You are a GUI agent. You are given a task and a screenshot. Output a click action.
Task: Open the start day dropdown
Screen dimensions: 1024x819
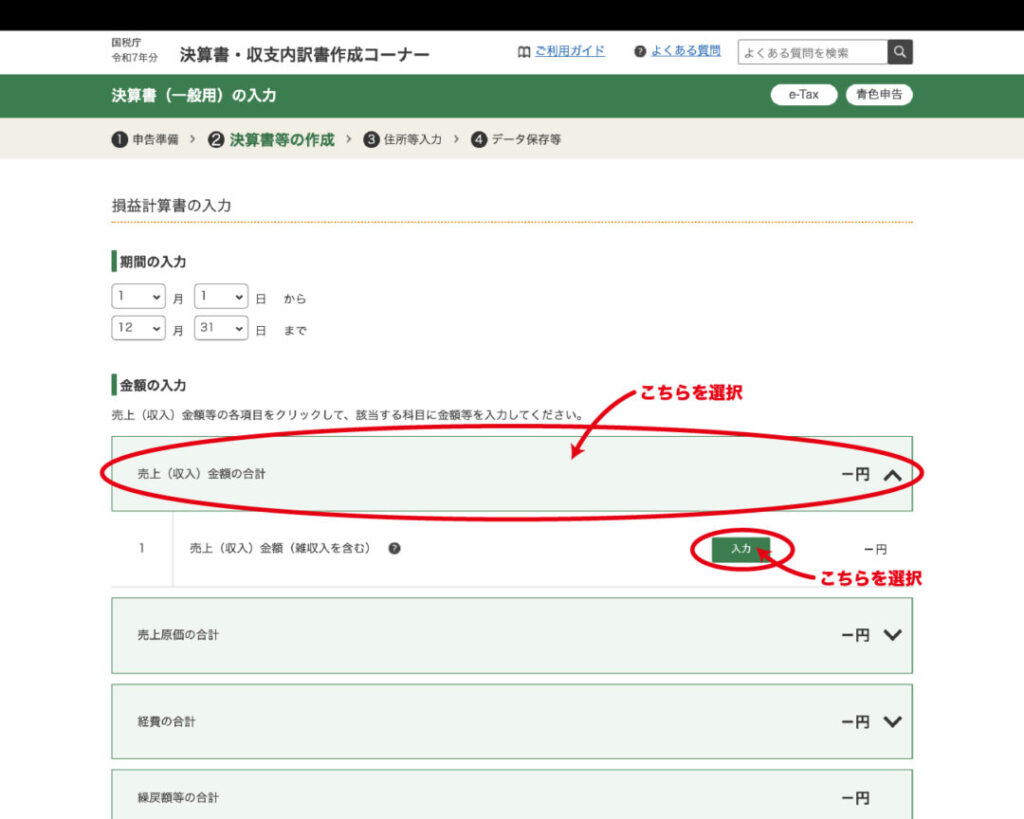click(220, 297)
